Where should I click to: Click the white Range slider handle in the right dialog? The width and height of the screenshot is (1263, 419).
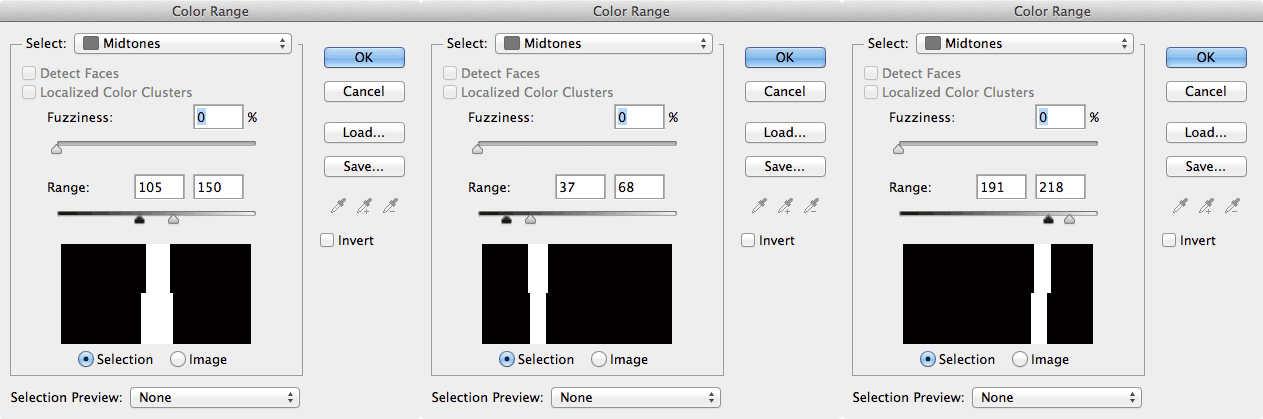pyautogui.click(x=1069, y=220)
